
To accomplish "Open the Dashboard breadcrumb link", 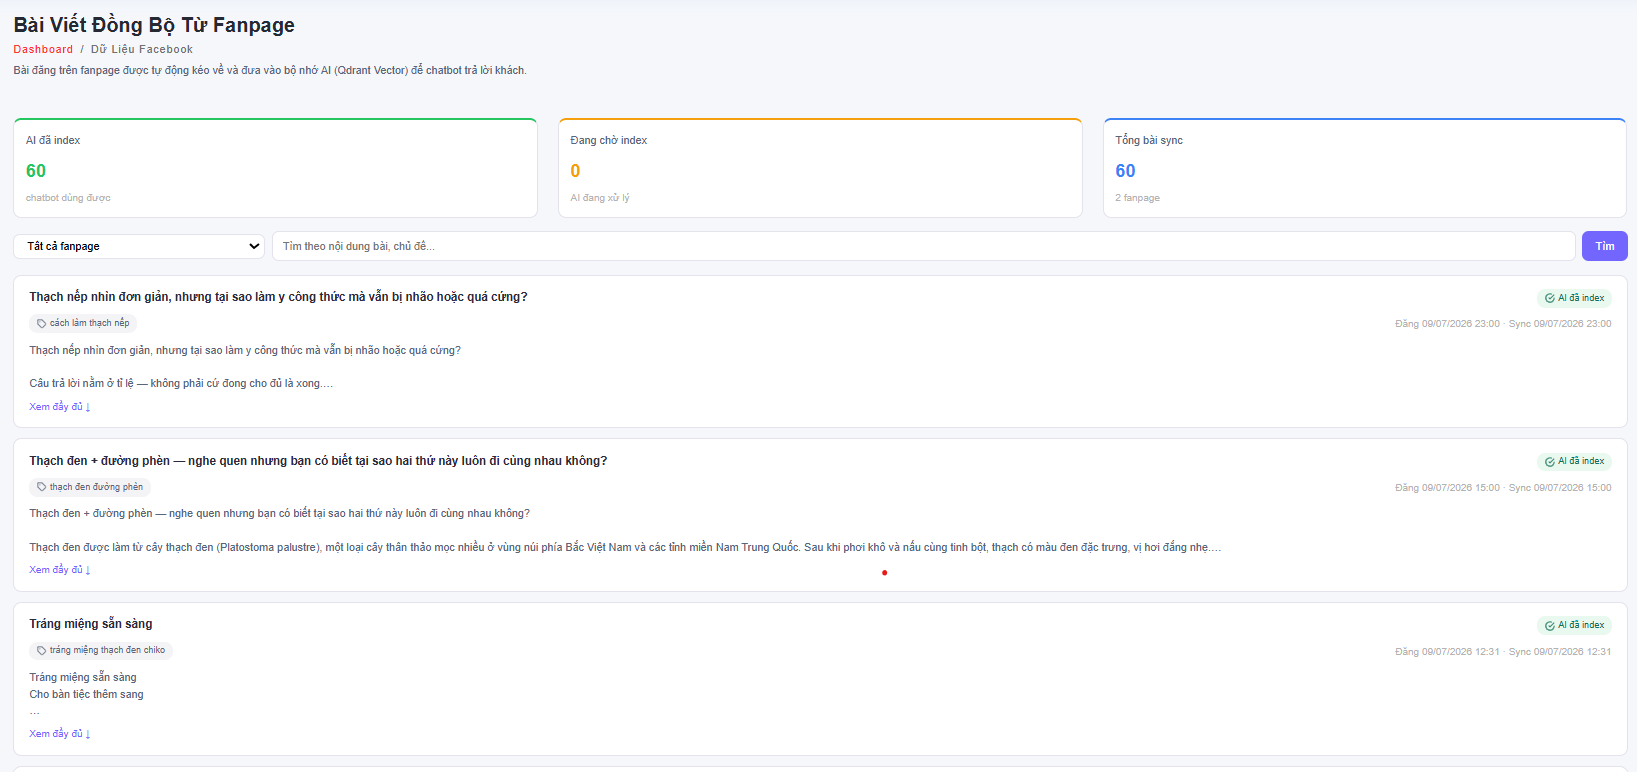I will click(43, 49).
